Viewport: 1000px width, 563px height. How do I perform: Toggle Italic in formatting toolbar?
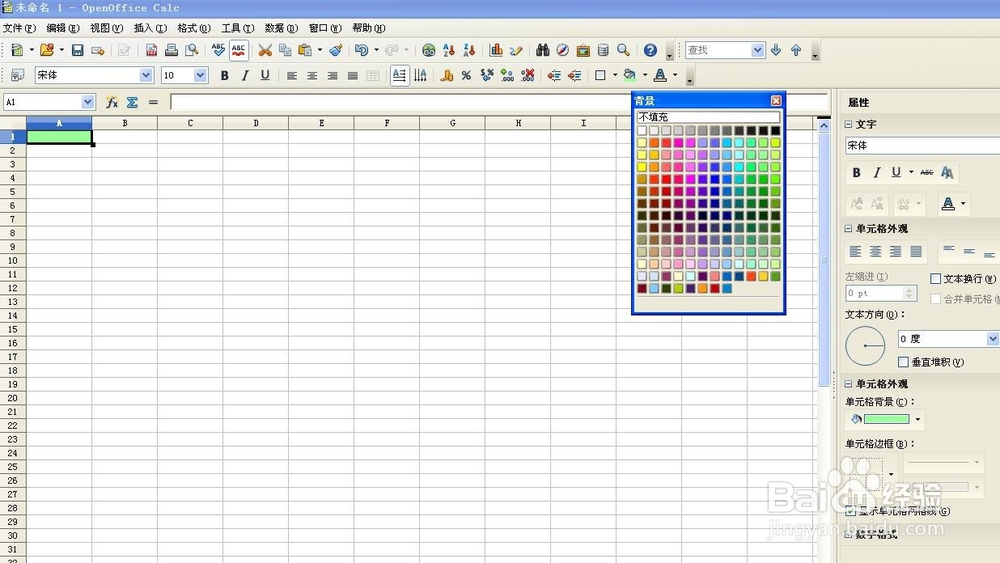245,75
